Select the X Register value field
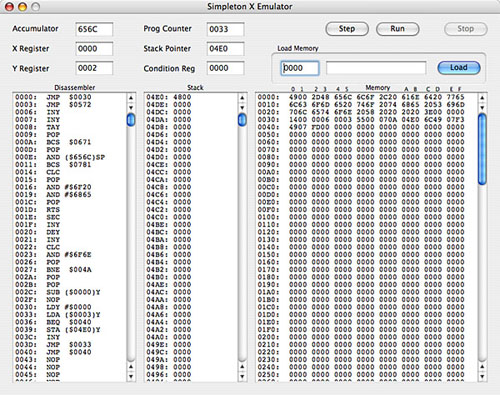The width and height of the screenshot is (500, 395). 94,49
